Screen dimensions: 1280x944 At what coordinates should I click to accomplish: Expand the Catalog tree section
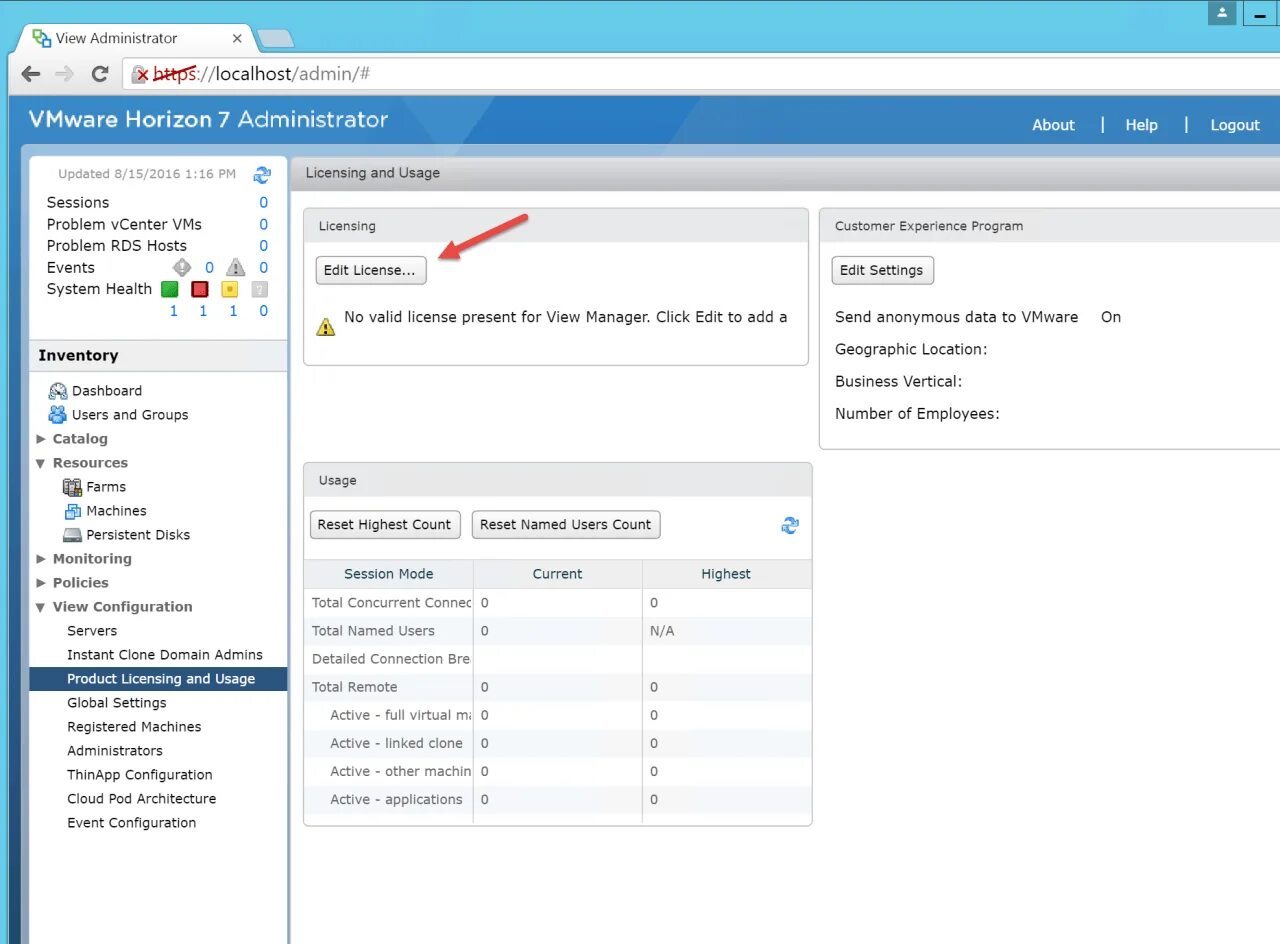click(41, 439)
